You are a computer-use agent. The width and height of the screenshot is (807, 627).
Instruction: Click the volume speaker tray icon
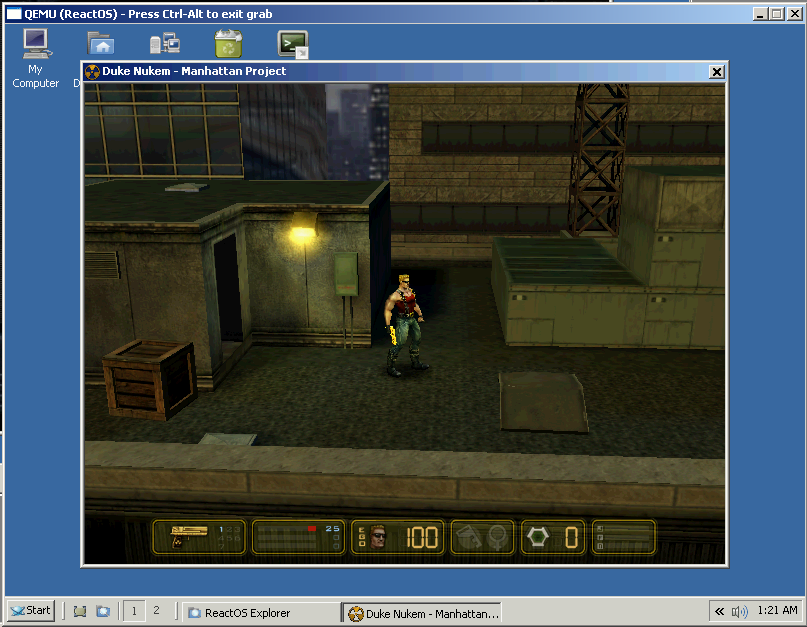(x=739, y=611)
